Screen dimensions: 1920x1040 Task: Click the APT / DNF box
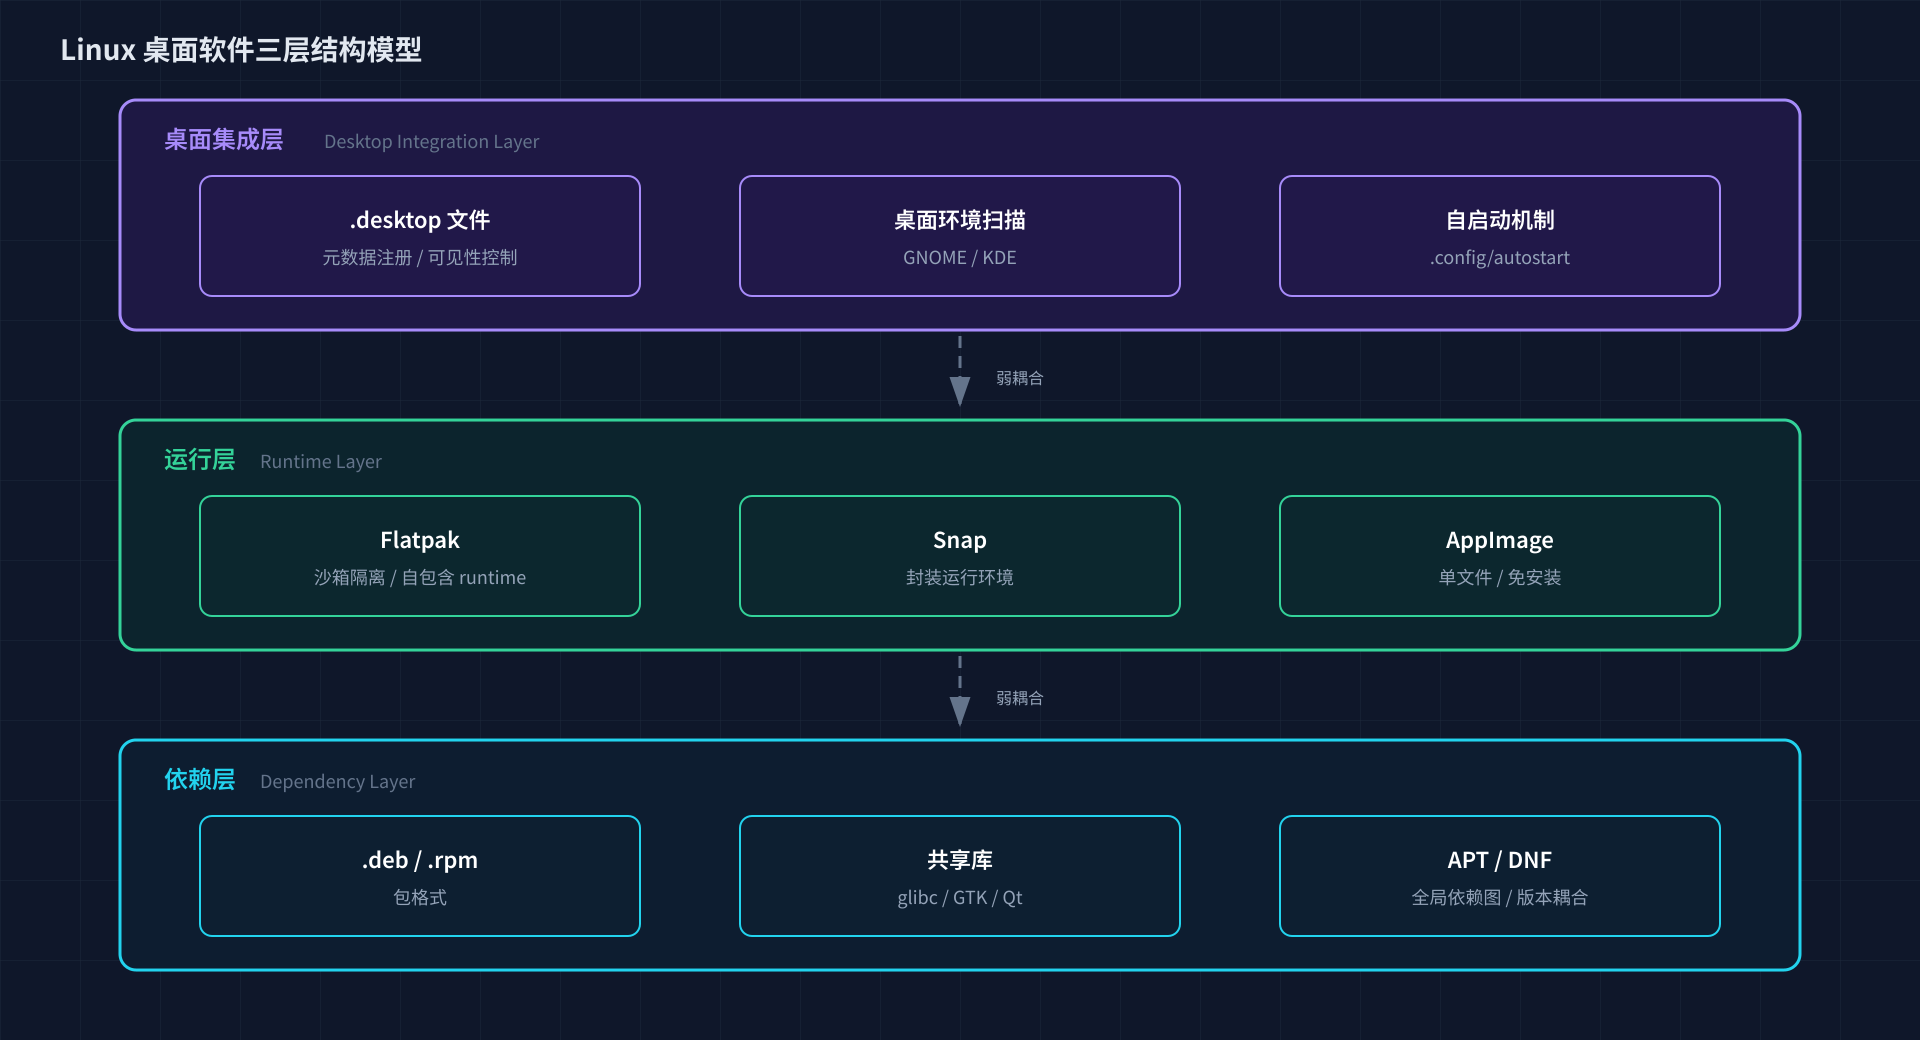1500,876
